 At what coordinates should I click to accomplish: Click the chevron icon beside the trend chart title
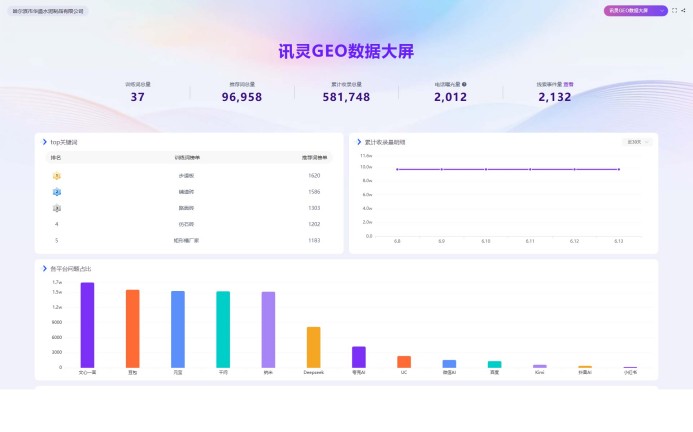pyautogui.click(x=359, y=142)
